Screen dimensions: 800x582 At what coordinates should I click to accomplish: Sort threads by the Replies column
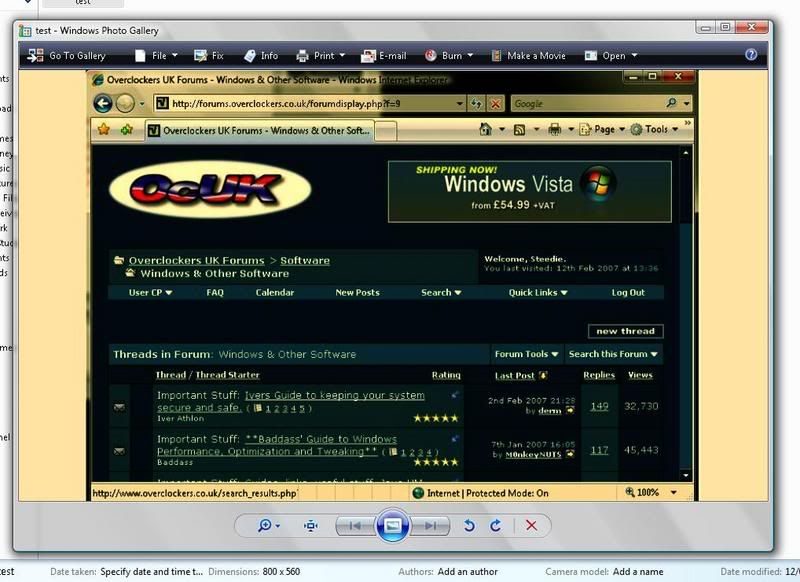pos(599,375)
